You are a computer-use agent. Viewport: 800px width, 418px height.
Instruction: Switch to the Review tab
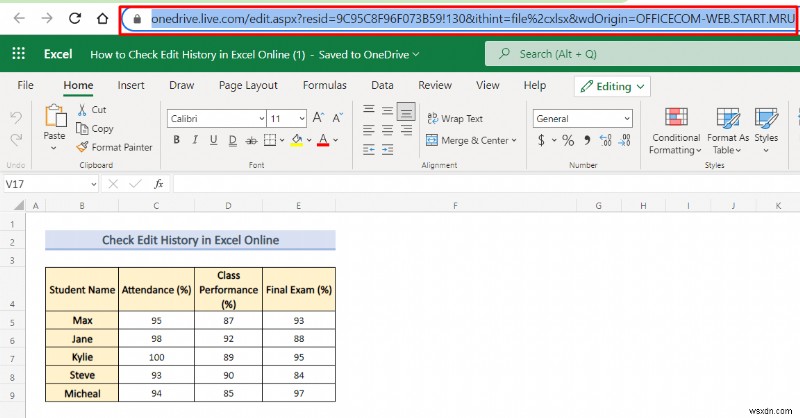[435, 85]
